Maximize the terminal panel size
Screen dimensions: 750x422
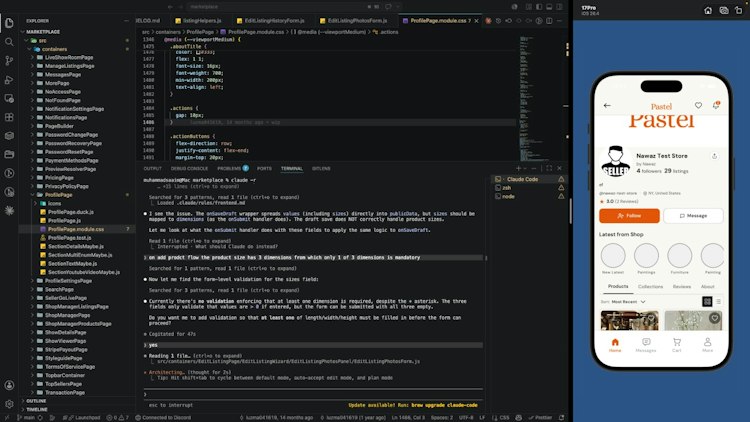click(549, 168)
